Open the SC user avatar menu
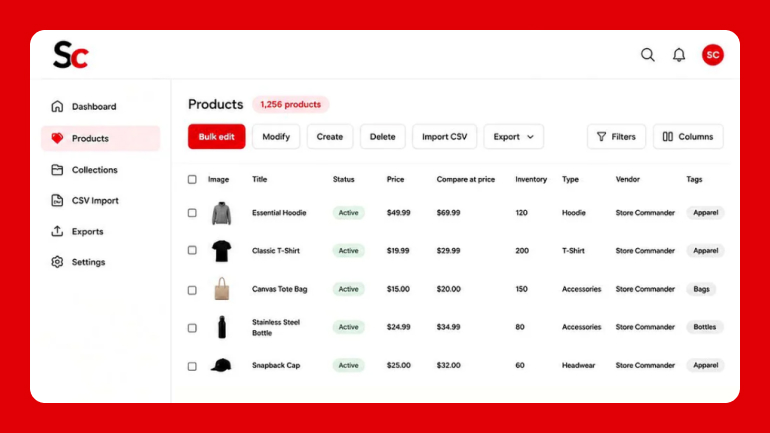The height and width of the screenshot is (433, 770). coord(713,54)
